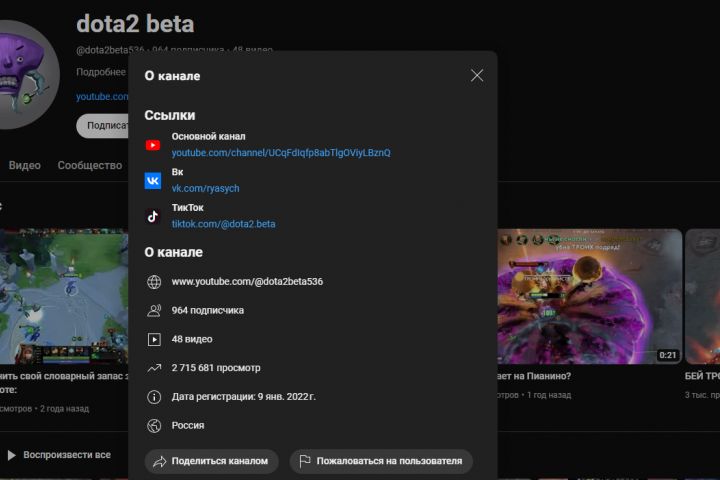Click "Воспроизвести все" play button
The height and width of the screenshot is (480, 720).
[58, 455]
